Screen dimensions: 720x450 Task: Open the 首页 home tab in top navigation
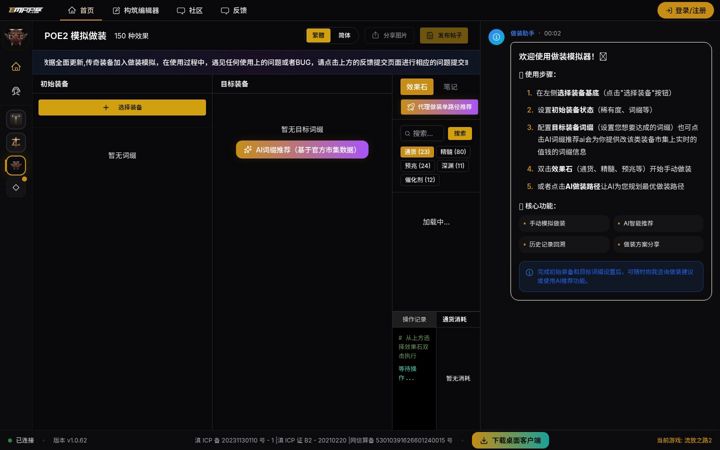(81, 10)
